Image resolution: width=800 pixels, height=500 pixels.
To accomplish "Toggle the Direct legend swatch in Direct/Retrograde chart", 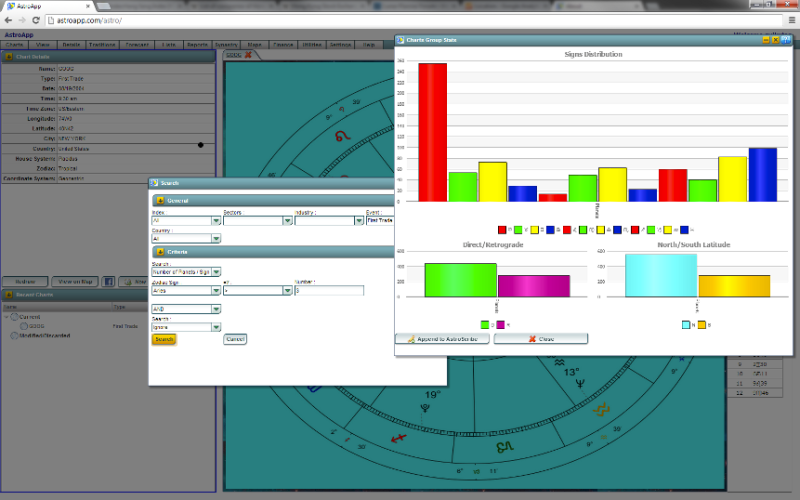I will tap(486, 325).
